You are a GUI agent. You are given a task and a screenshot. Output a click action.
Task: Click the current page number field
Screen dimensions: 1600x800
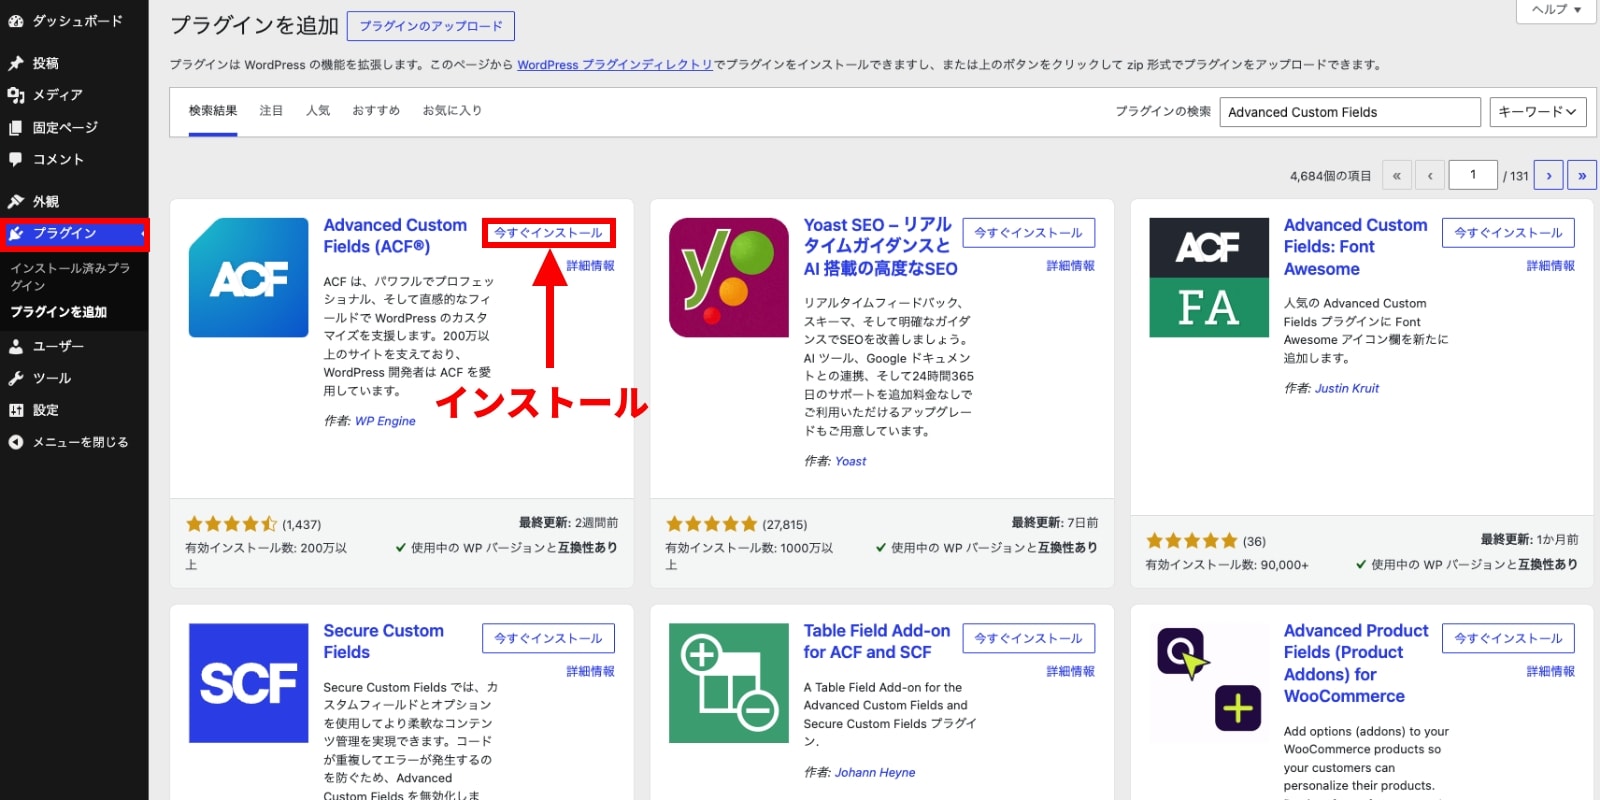tap(1473, 175)
